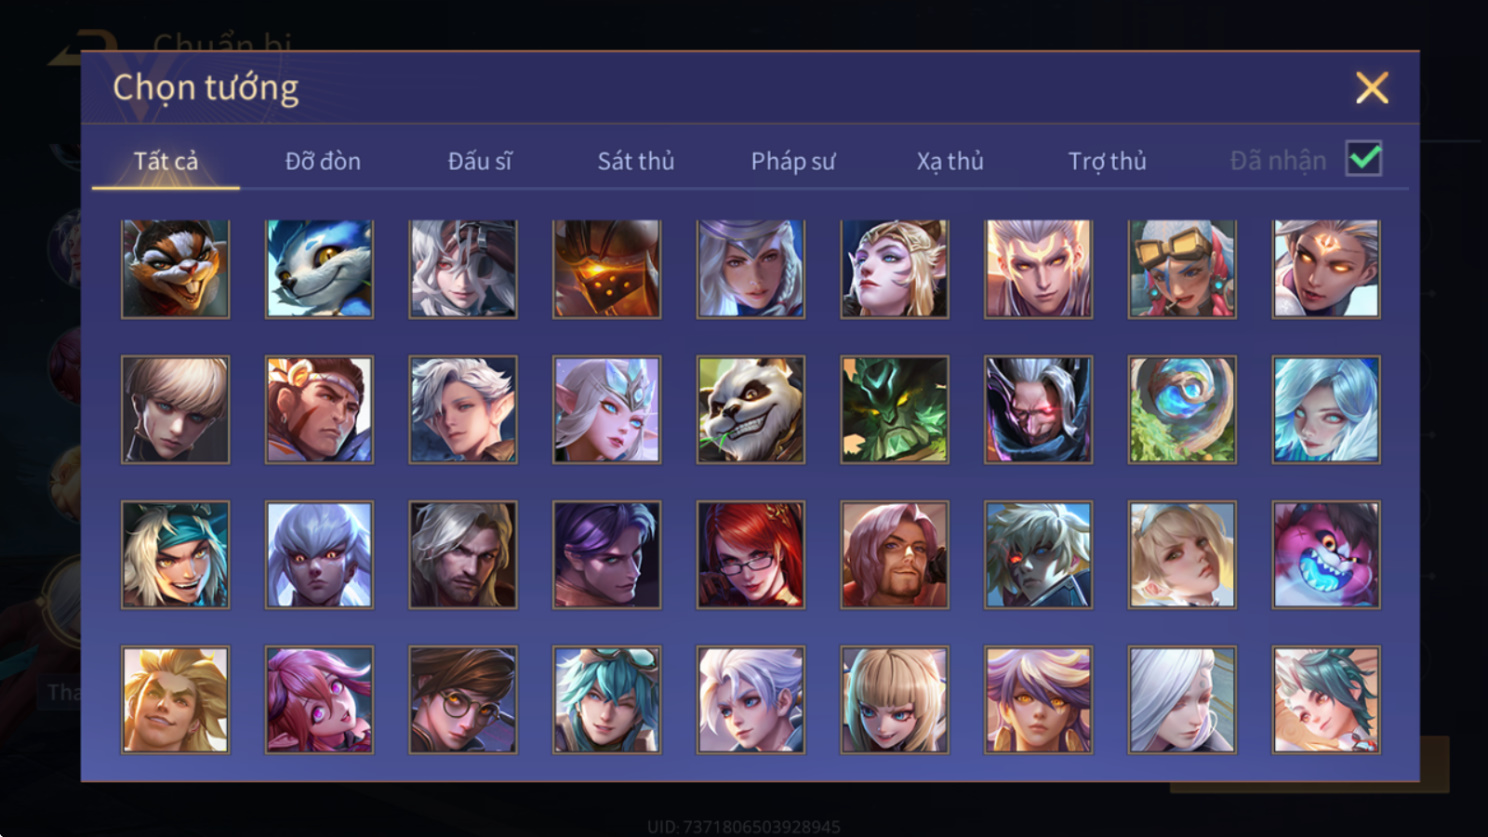Pick the orange raccoon hero portrait
Viewport: 1488px width, 837px height.
[x=175, y=269]
